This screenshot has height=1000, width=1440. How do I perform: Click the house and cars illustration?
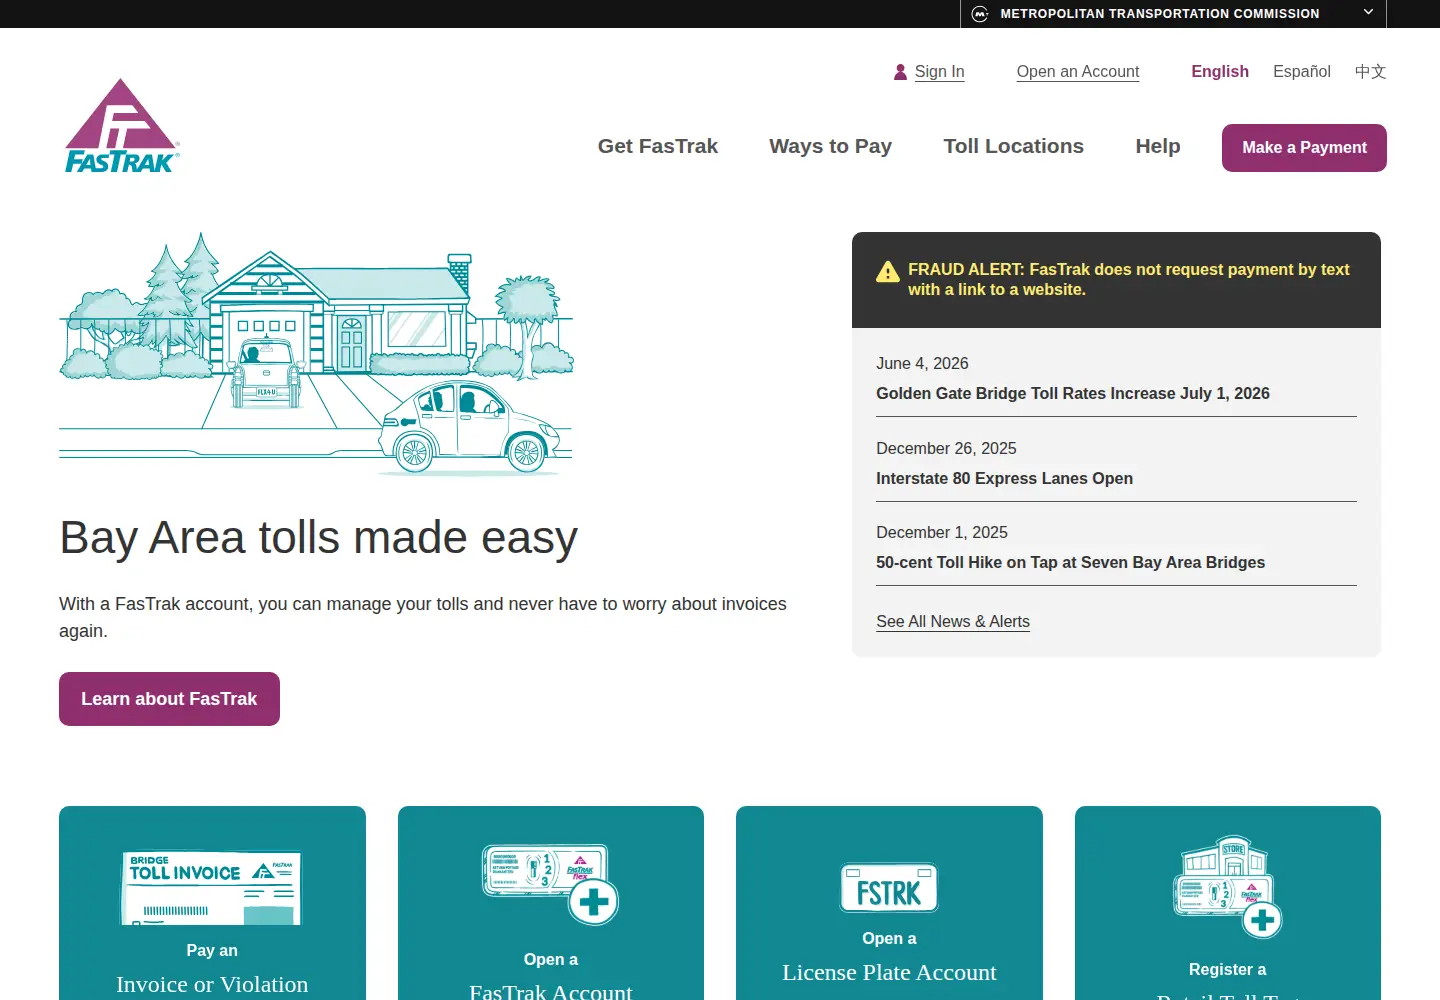[316, 354]
